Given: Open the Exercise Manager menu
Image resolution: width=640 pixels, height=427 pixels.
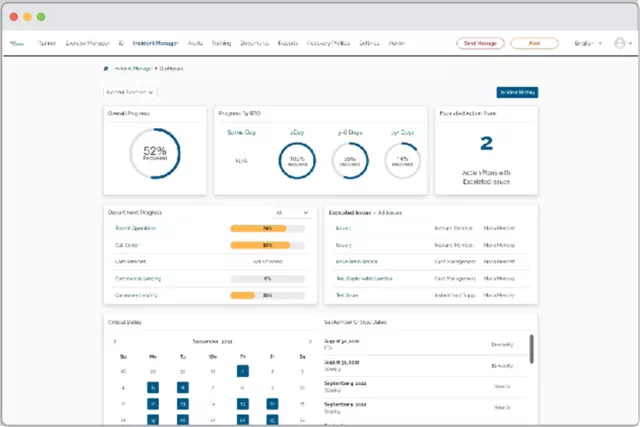Looking at the screenshot, I should point(87,43).
